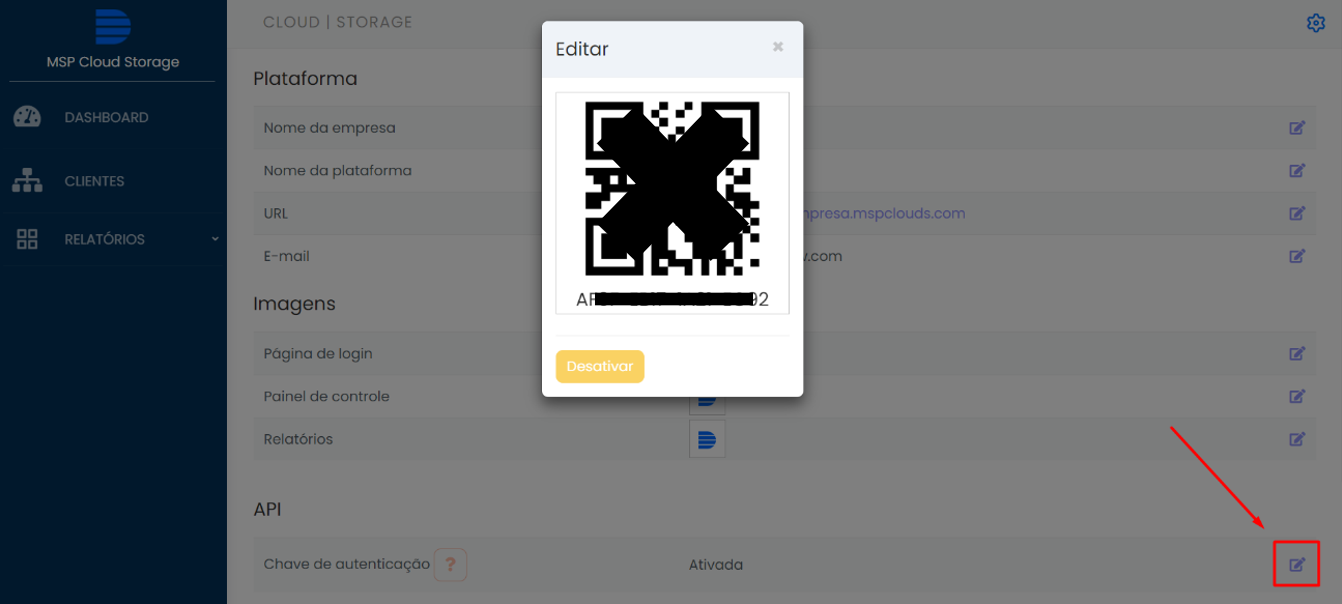Click the MSP Cloud Storage logo
This screenshot has width=1342, height=604.
(x=113, y=27)
